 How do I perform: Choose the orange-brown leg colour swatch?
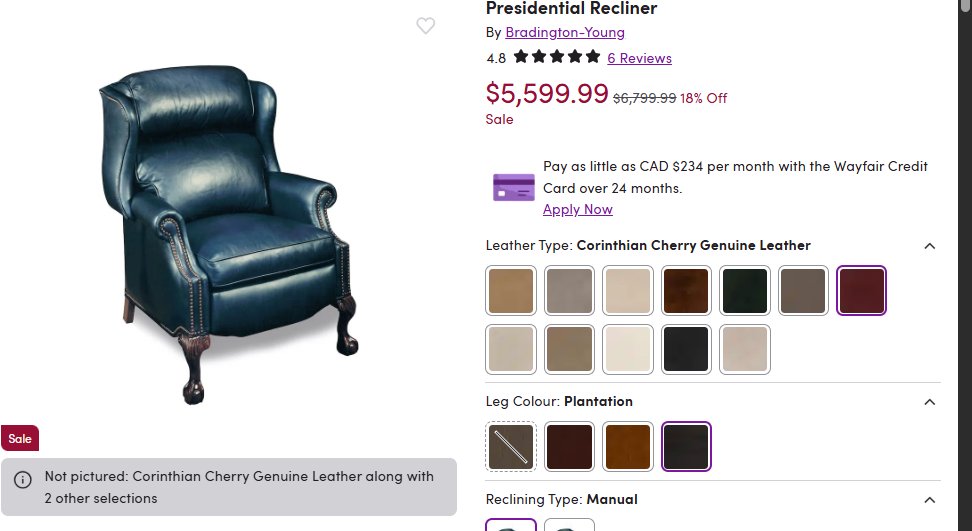[x=628, y=446]
